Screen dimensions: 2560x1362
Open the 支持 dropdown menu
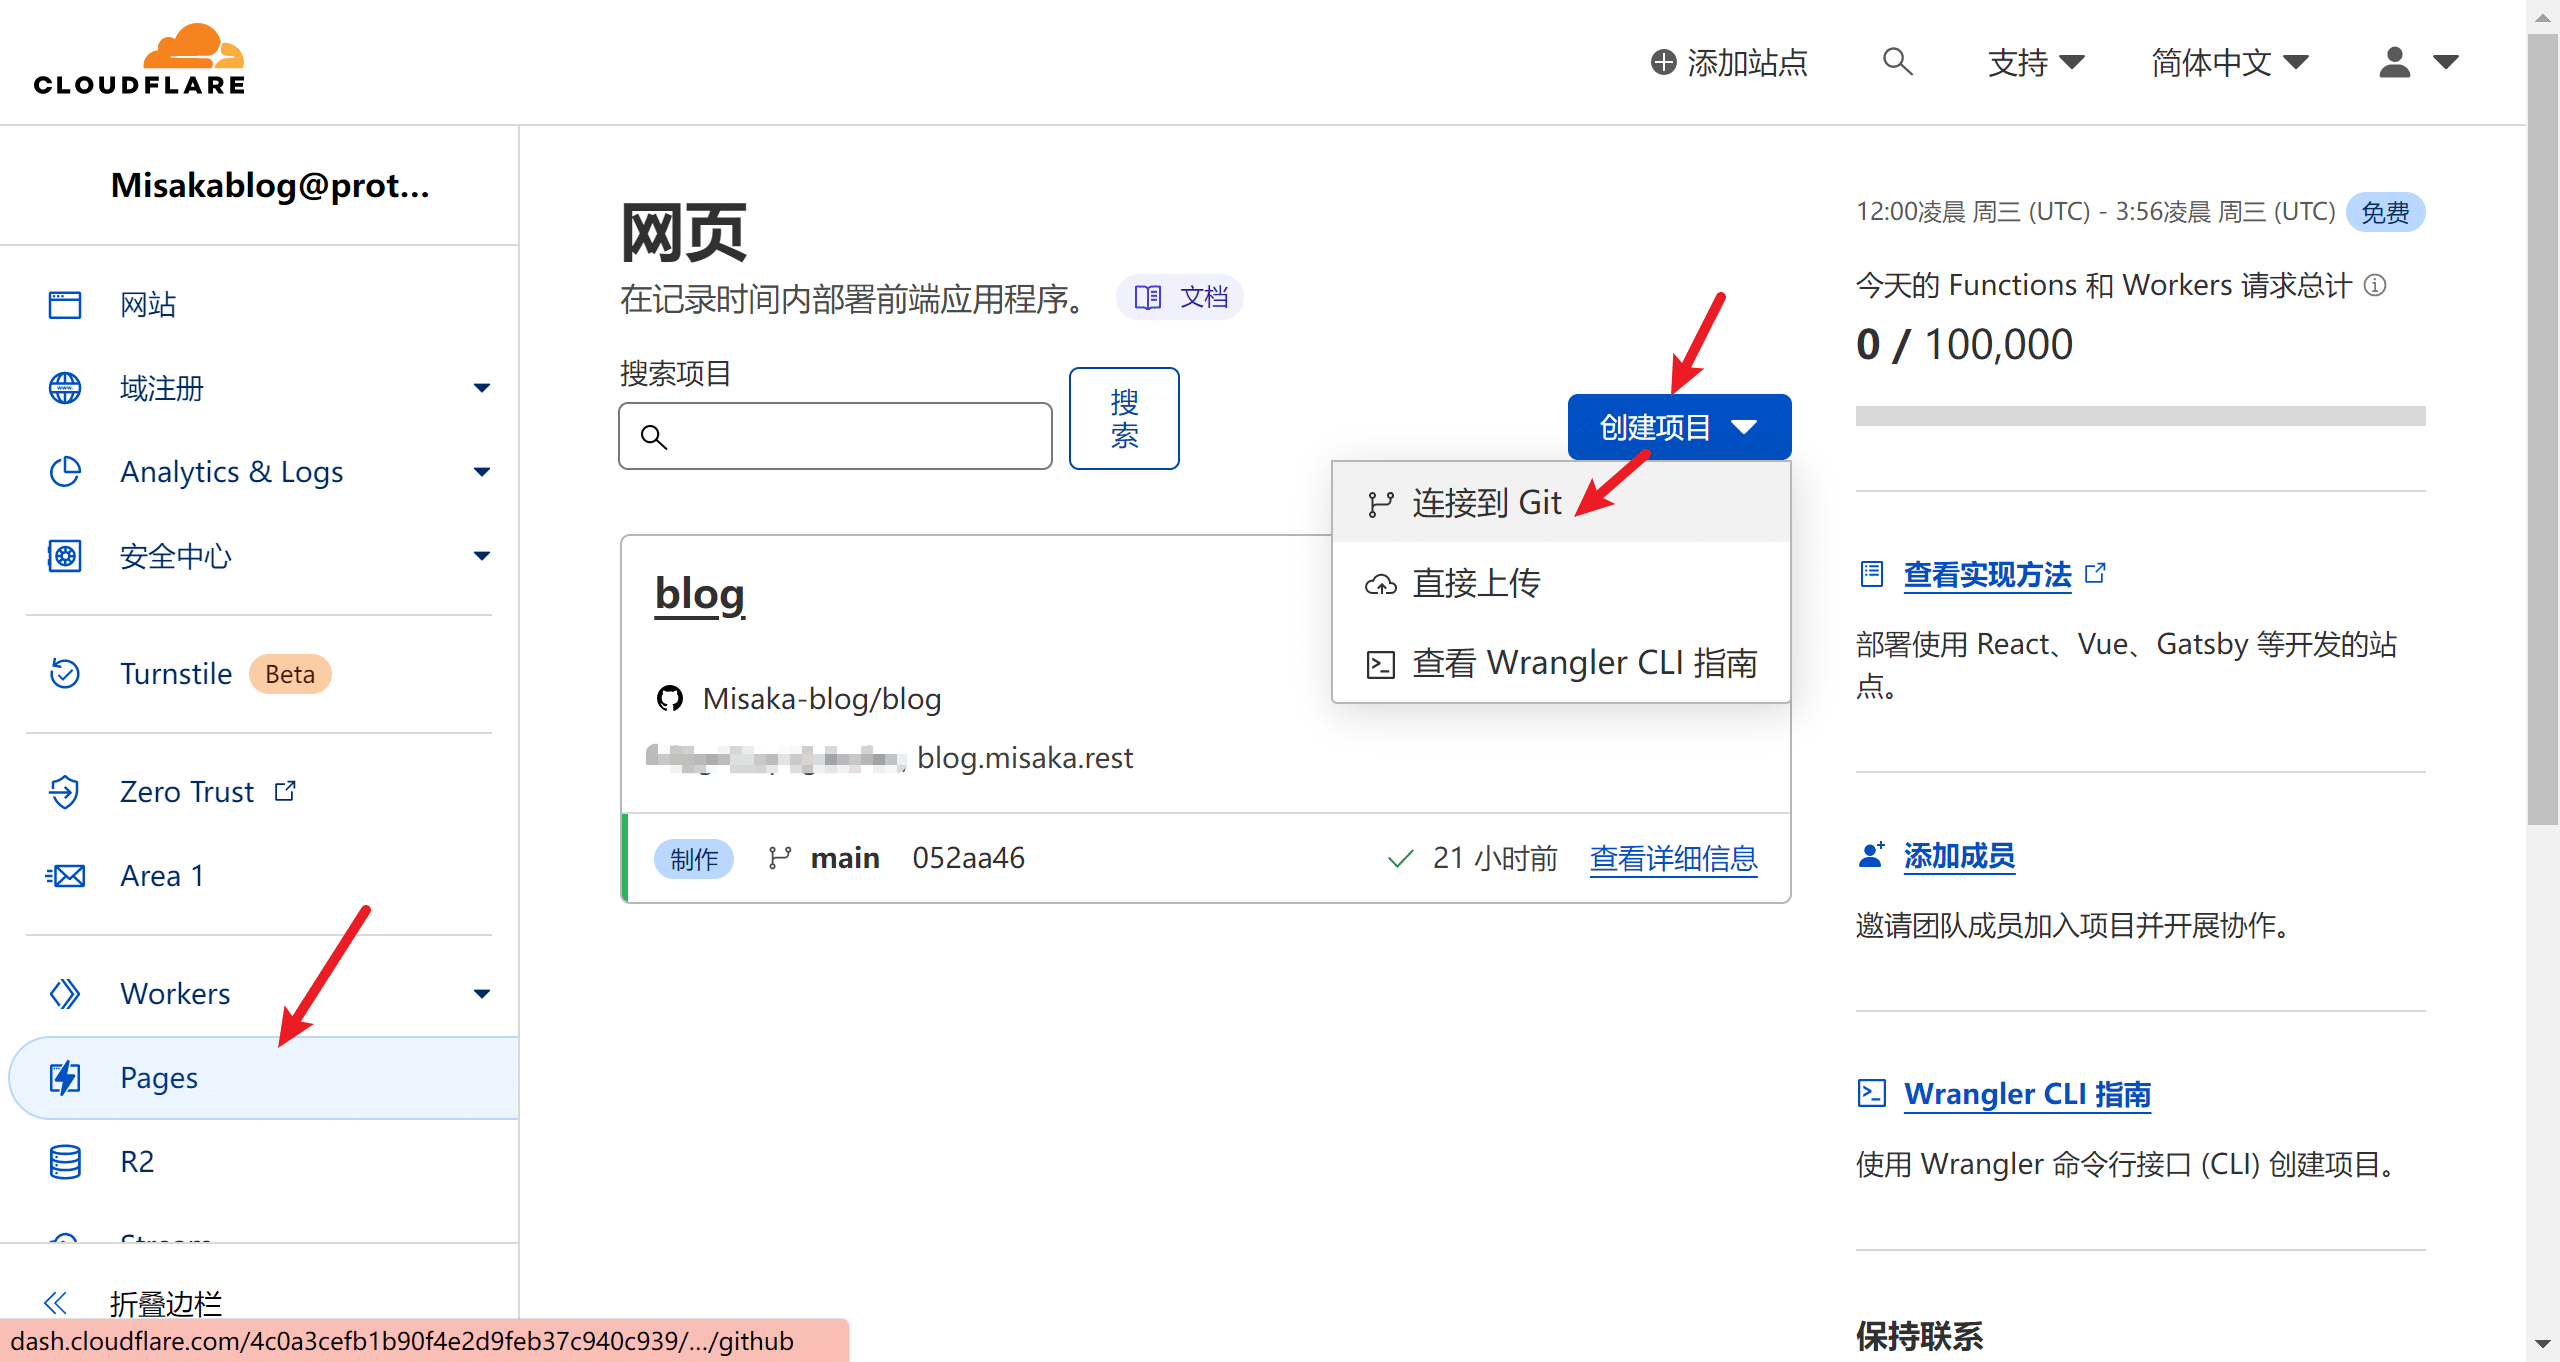pyautogui.click(x=2036, y=63)
